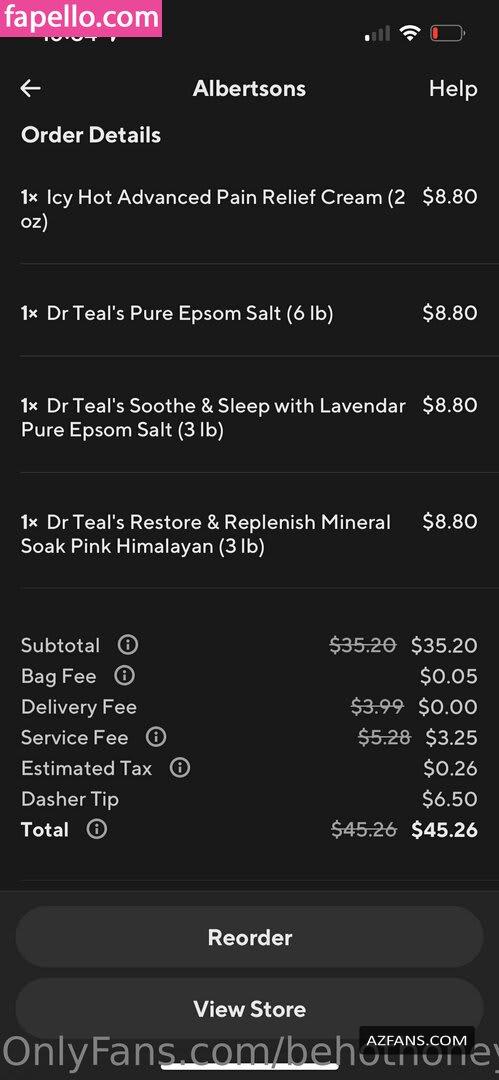Click the Reorder button
Screen dimensions: 499x1080
[250, 937]
